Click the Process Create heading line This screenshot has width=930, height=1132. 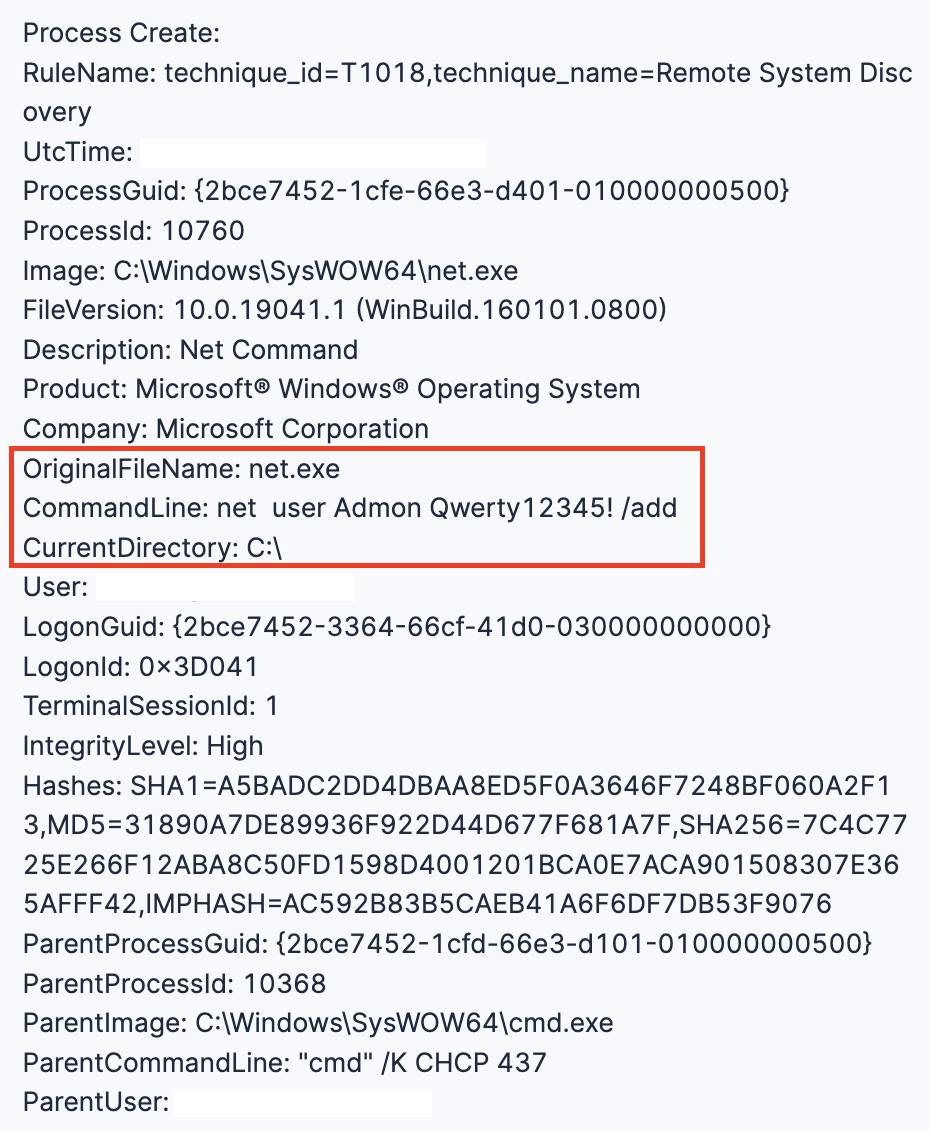tap(121, 33)
